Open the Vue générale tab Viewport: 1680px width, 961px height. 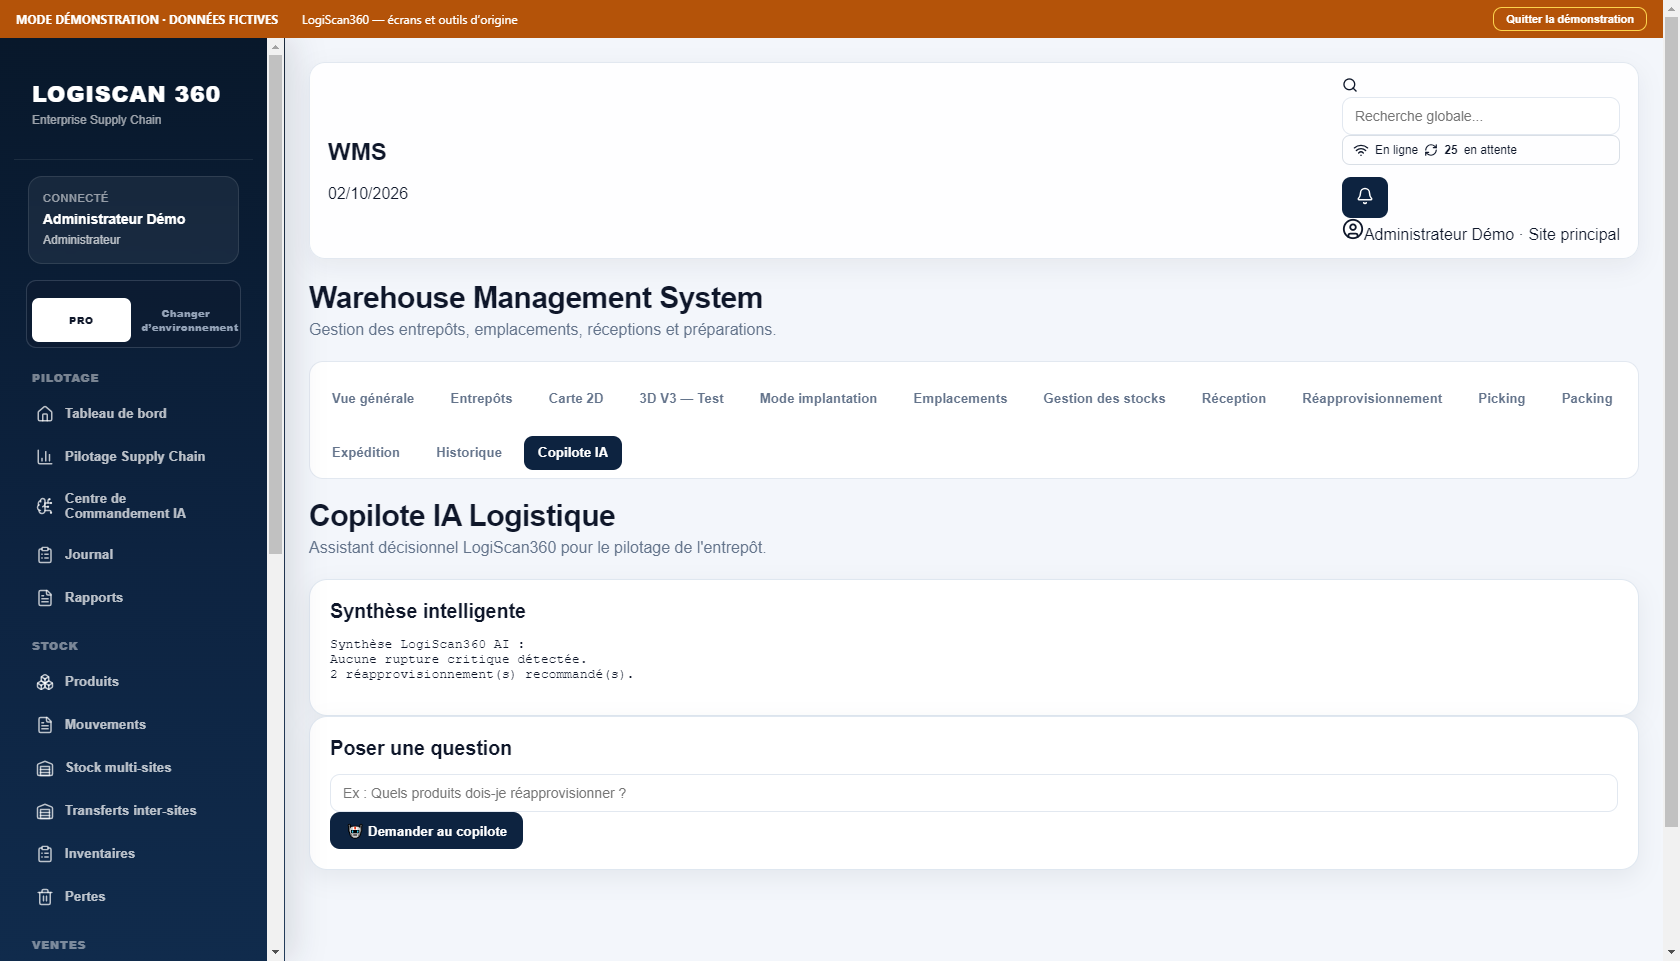(x=373, y=398)
